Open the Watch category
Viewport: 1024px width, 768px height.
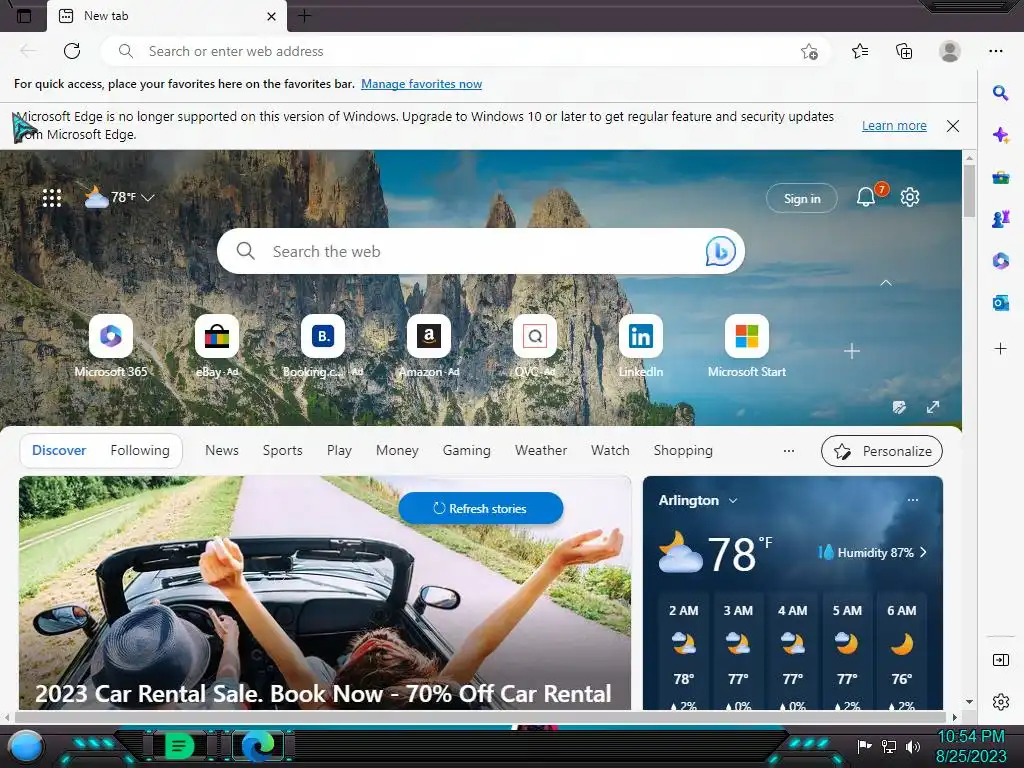610,451
